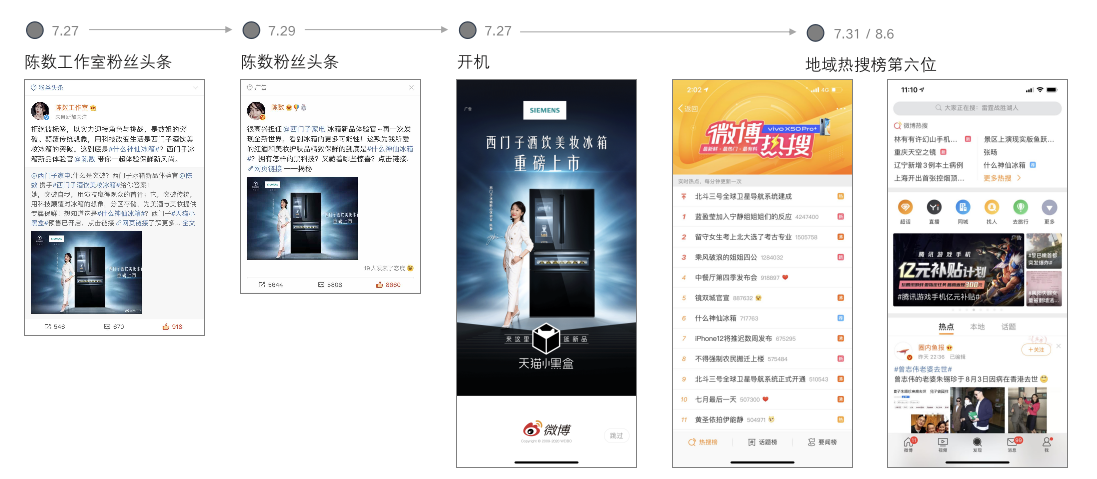Open rank 6 什么神仙冰箱 entry
The height and width of the screenshot is (479, 1097).
(x=763, y=318)
